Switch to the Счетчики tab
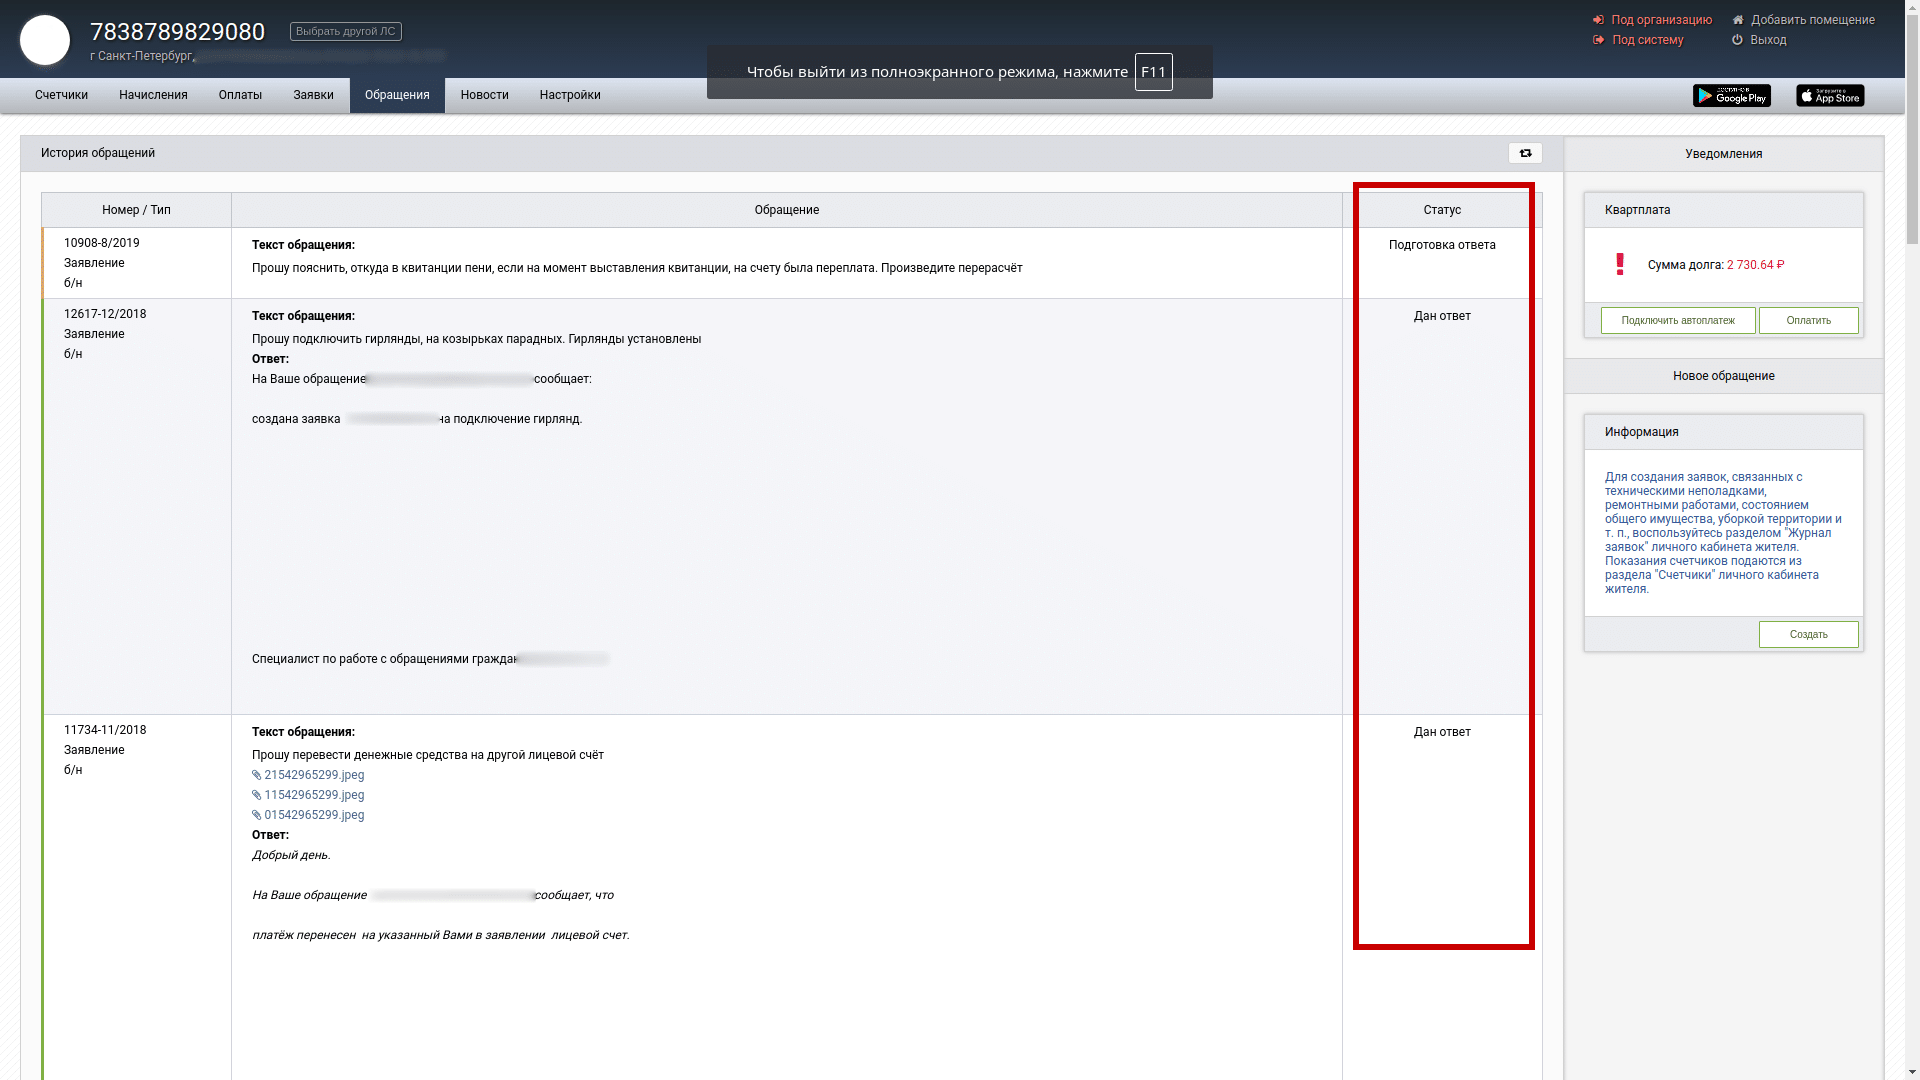Screen dimensions: 1920x1080 [61, 96]
